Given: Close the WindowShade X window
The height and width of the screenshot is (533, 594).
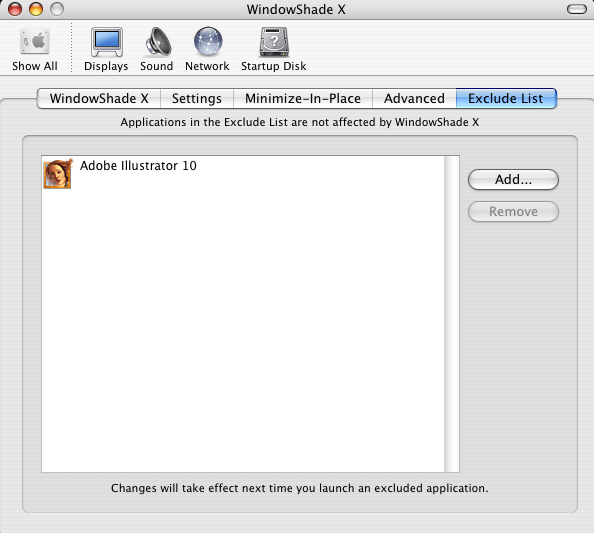Looking at the screenshot, I should point(15,9).
